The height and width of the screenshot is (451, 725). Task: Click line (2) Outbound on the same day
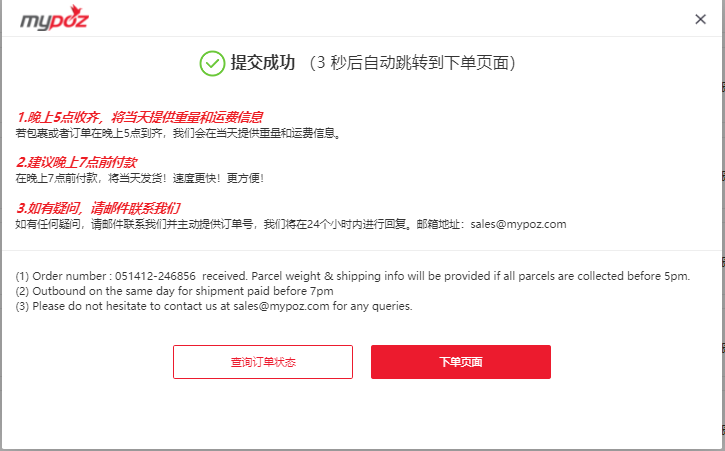174,291
